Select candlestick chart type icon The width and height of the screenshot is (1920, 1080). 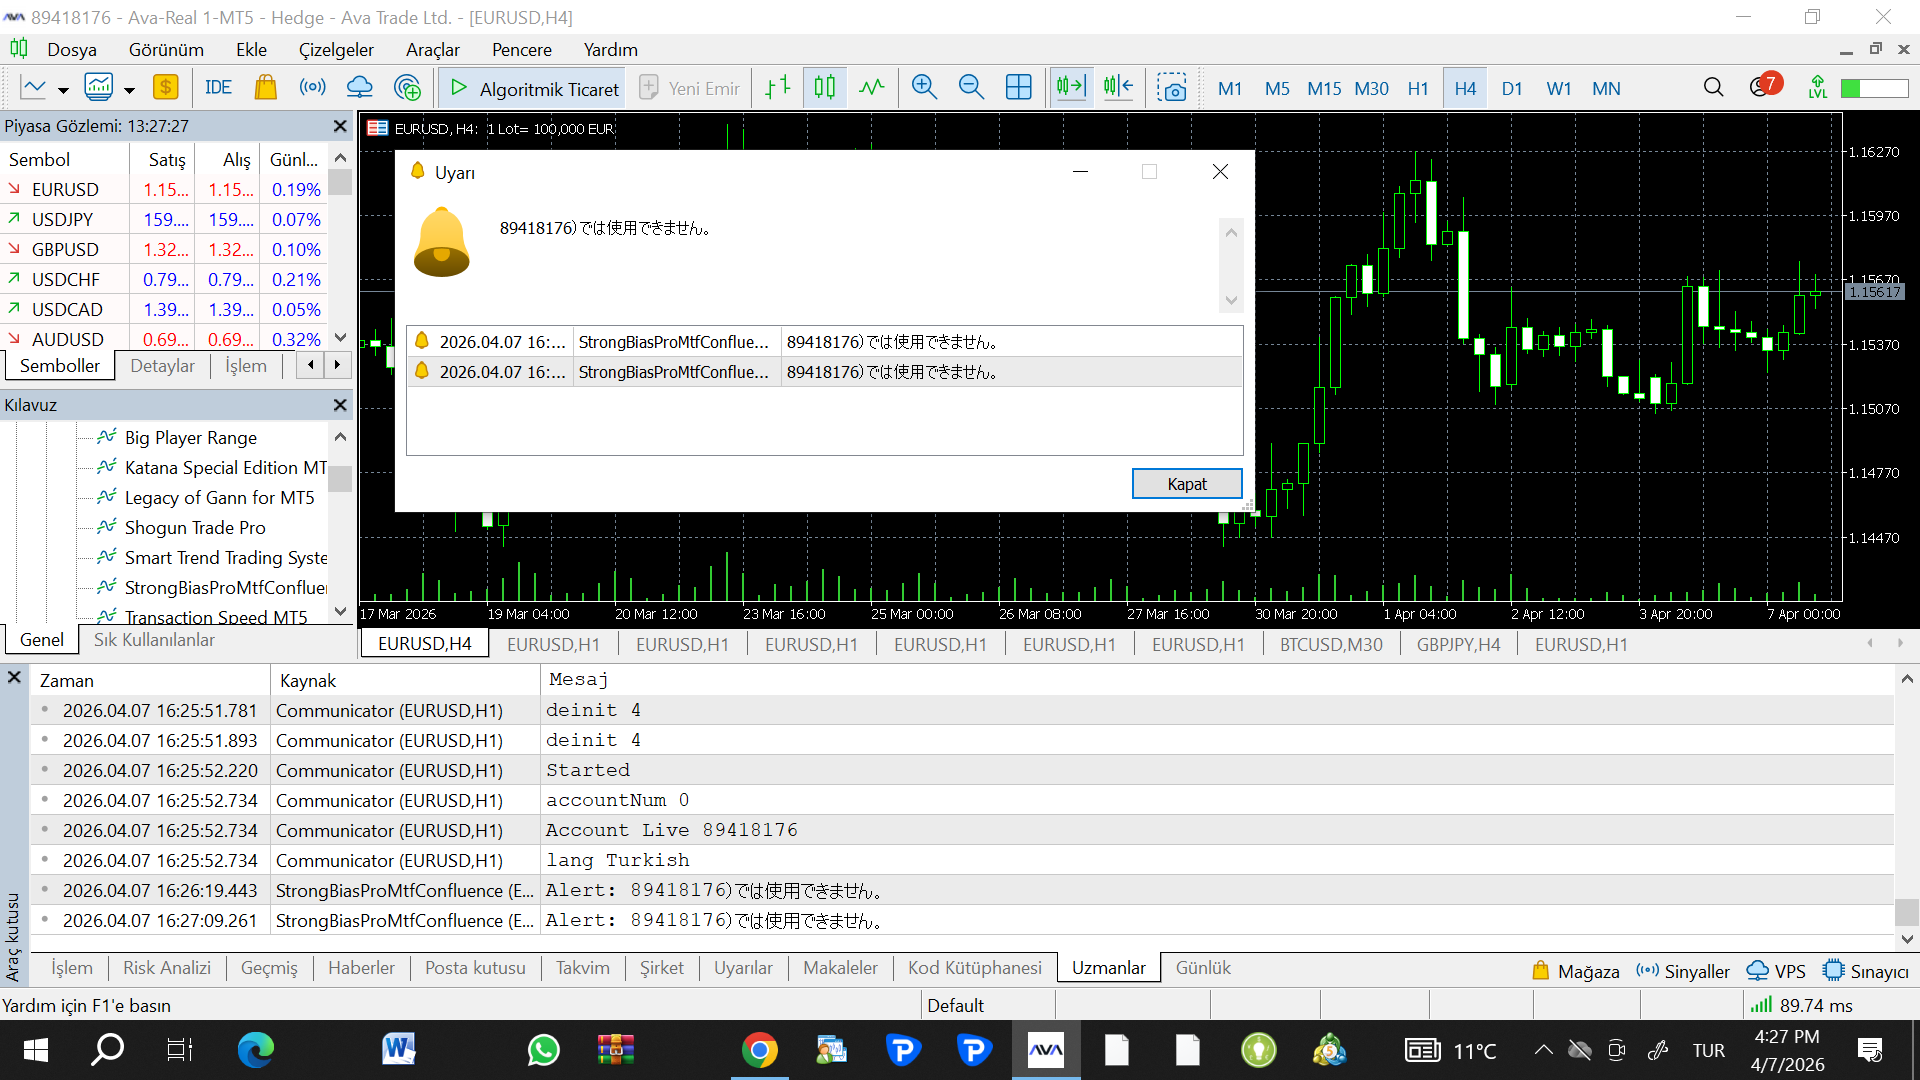coord(825,88)
